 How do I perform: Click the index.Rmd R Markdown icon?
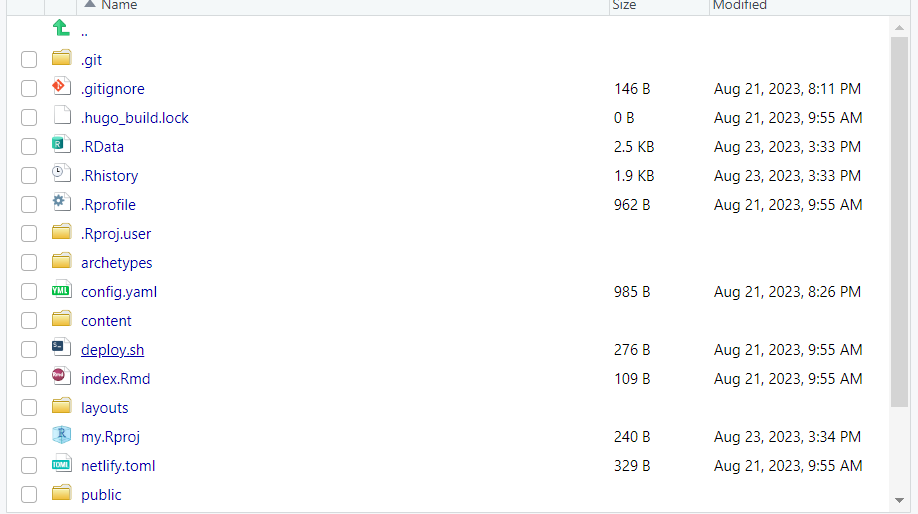click(61, 378)
